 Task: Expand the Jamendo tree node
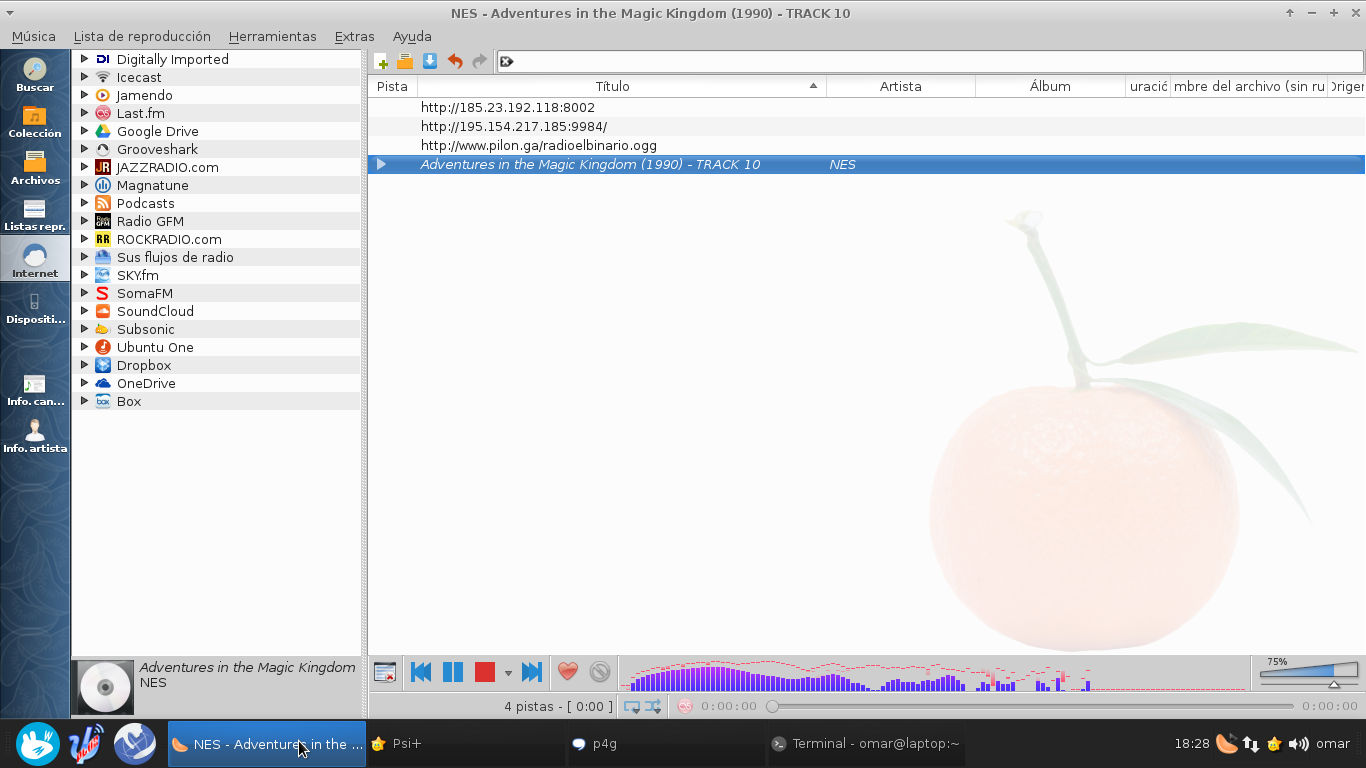coord(85,95)
